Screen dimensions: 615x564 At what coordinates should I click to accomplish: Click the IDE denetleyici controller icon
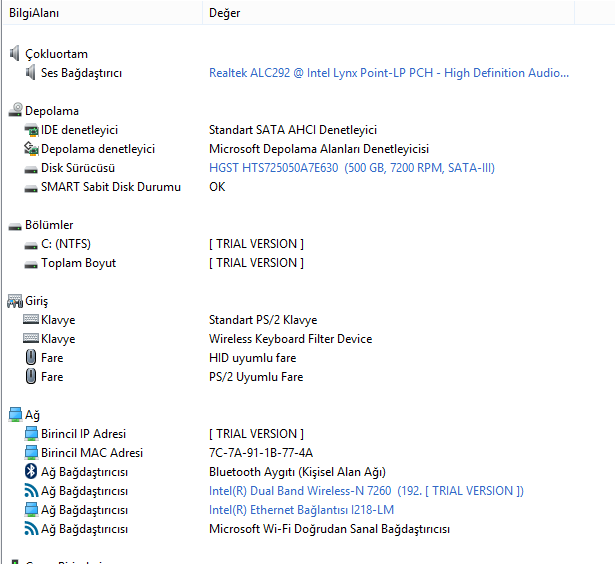point(31,130)
